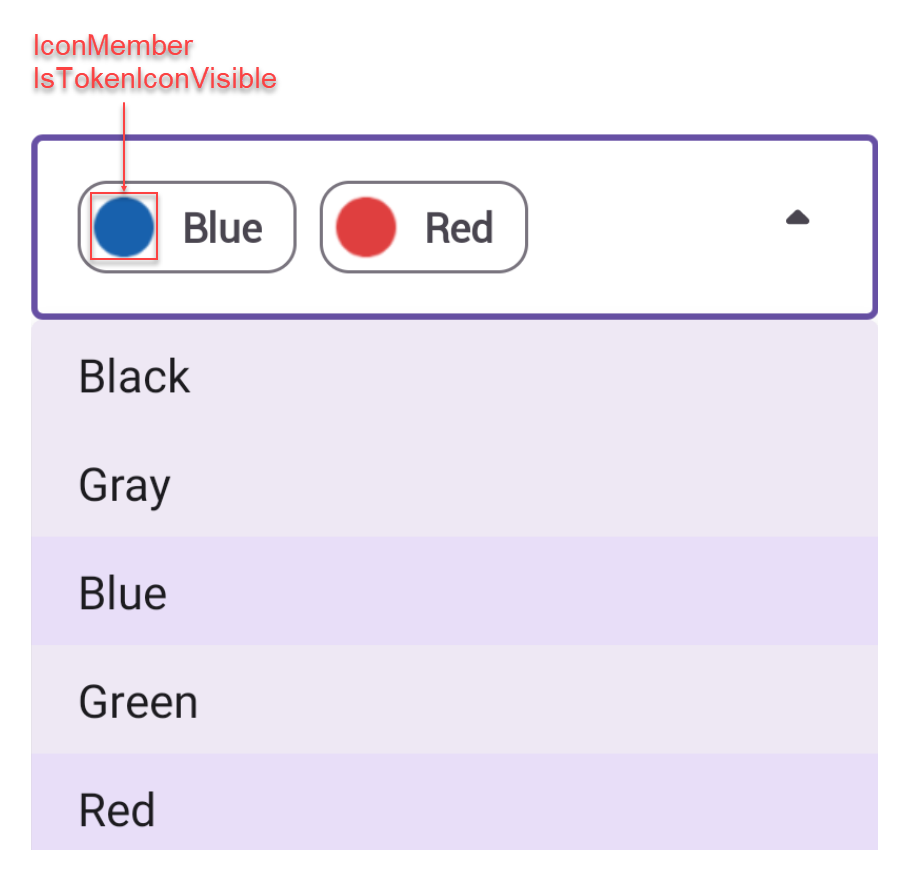Choose the Gray option in the list
This screenshot has width=900, height=870.
124,486
